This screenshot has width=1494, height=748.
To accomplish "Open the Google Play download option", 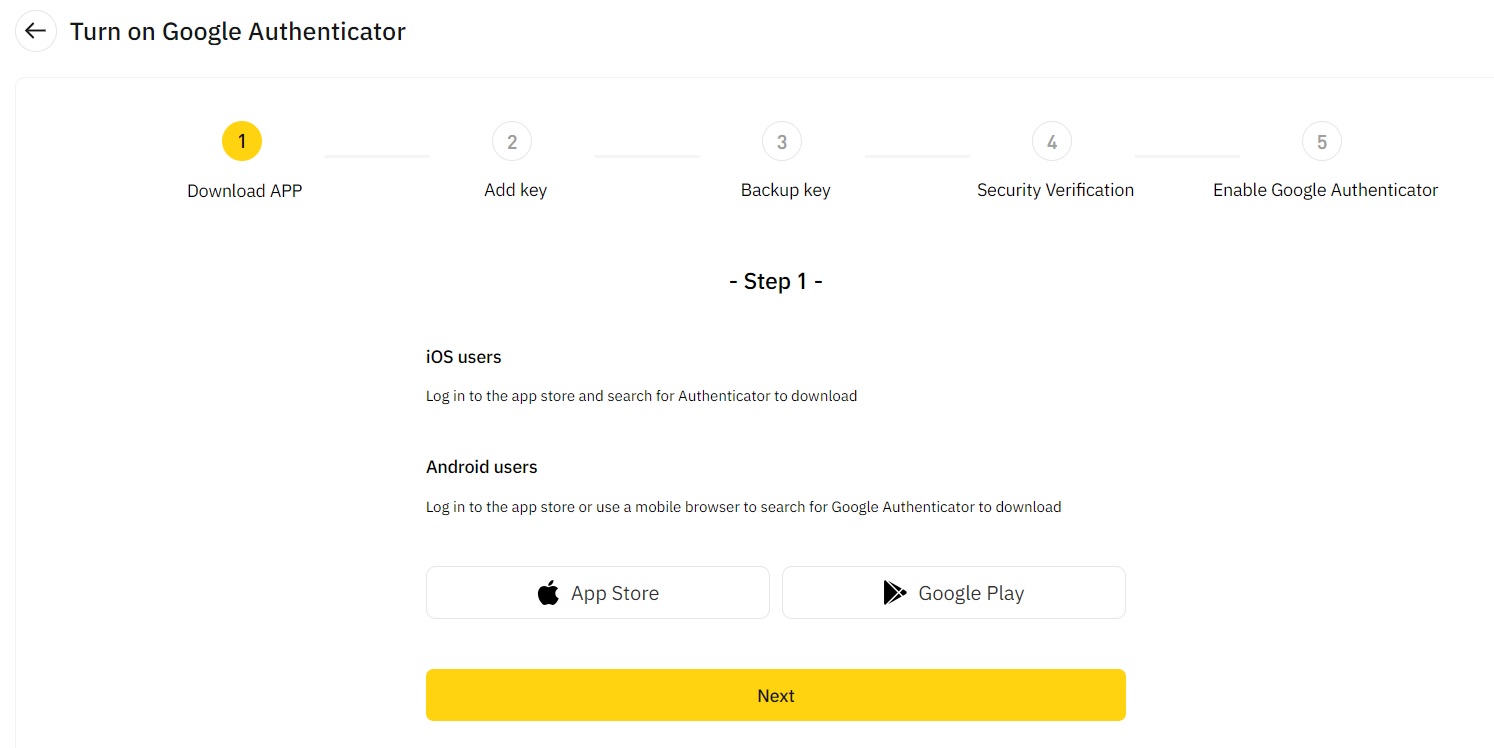I will pos(953,592).
